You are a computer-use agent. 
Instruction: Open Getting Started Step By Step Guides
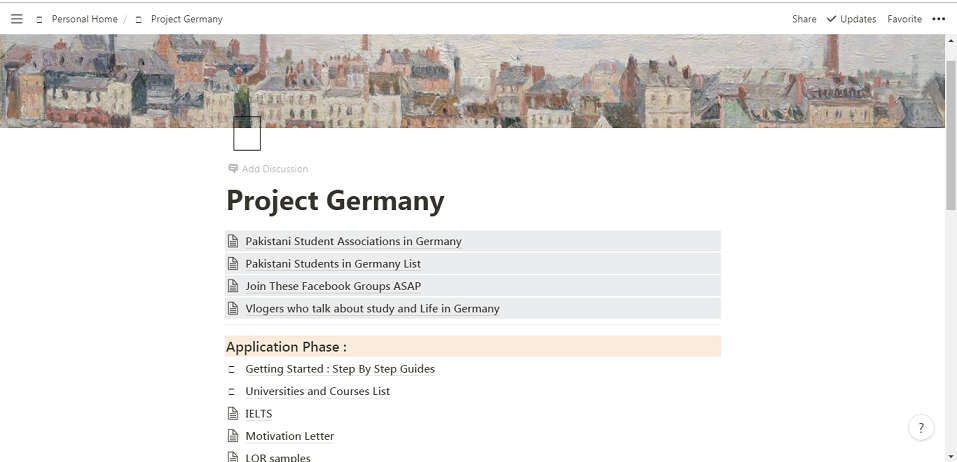340,369
